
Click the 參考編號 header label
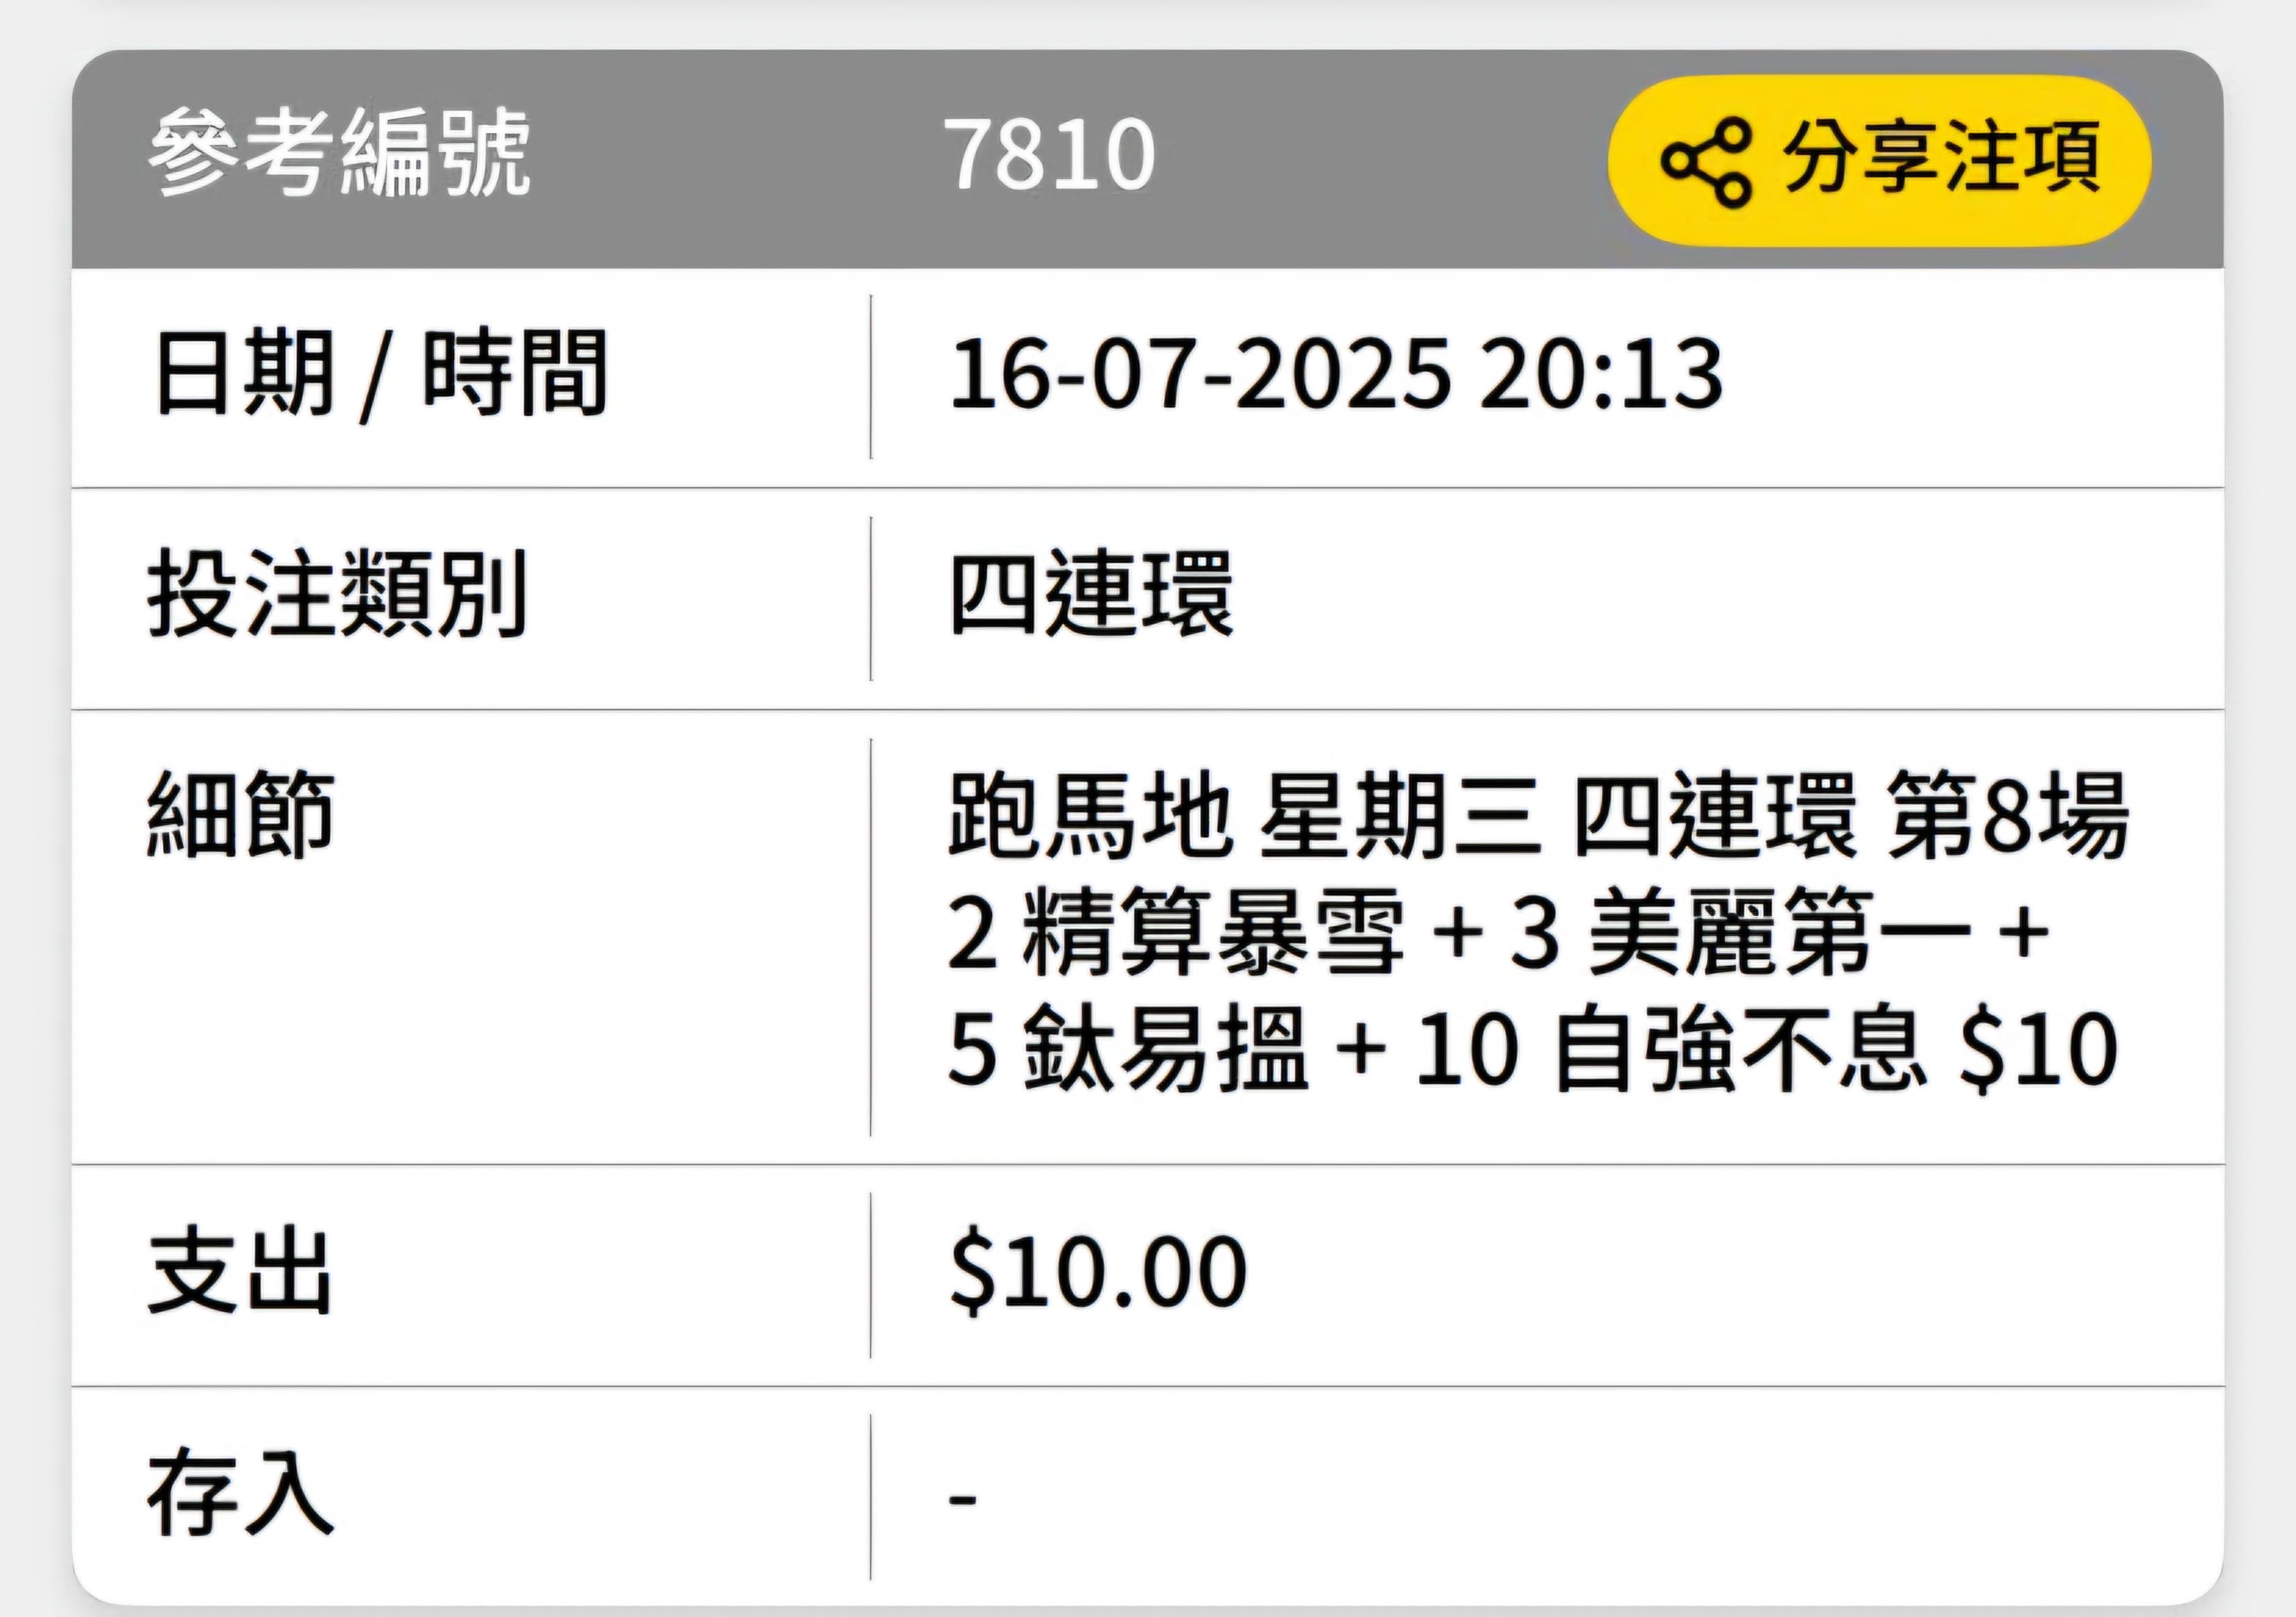[x=338, y=153]
